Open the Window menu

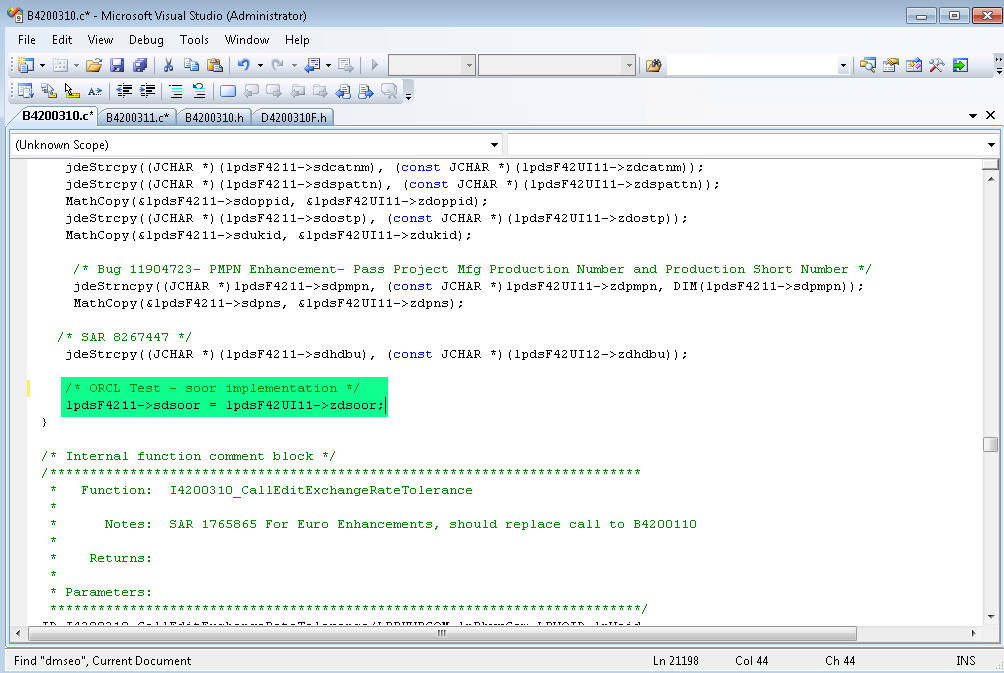[x=247, y=40]
